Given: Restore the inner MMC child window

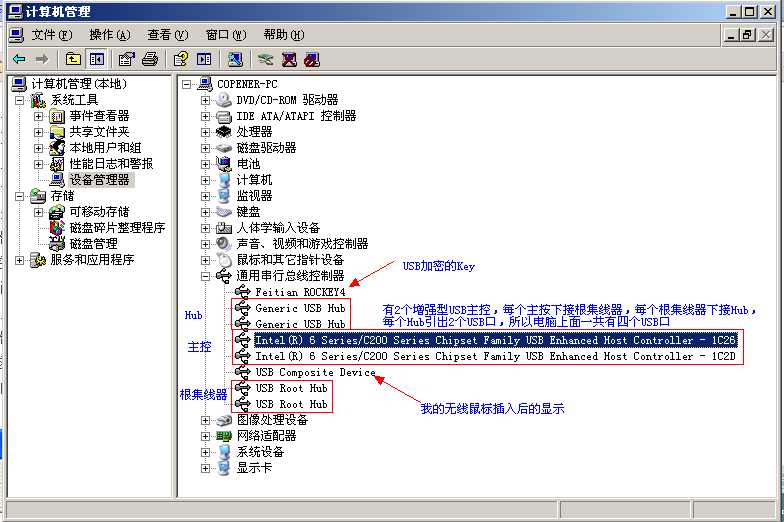Looking at the screenshot, I should [748, 35].
